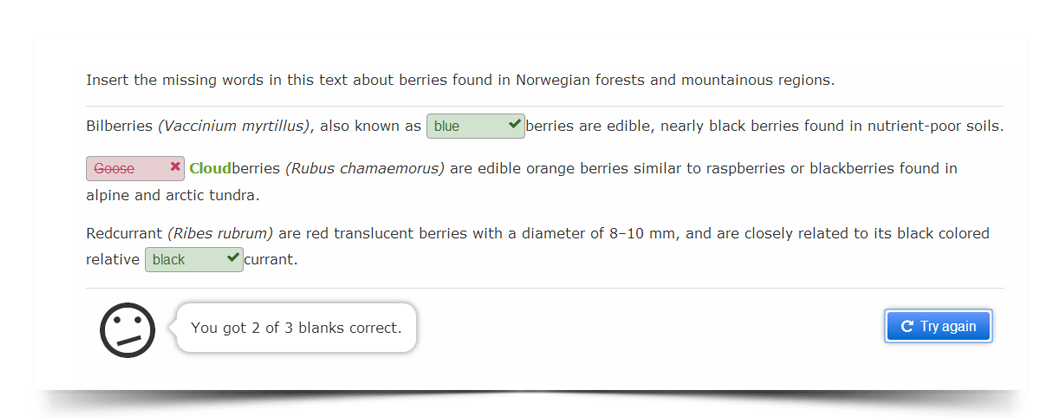Click the '2 of 3 blanks correct' feedback bubble

296,328
